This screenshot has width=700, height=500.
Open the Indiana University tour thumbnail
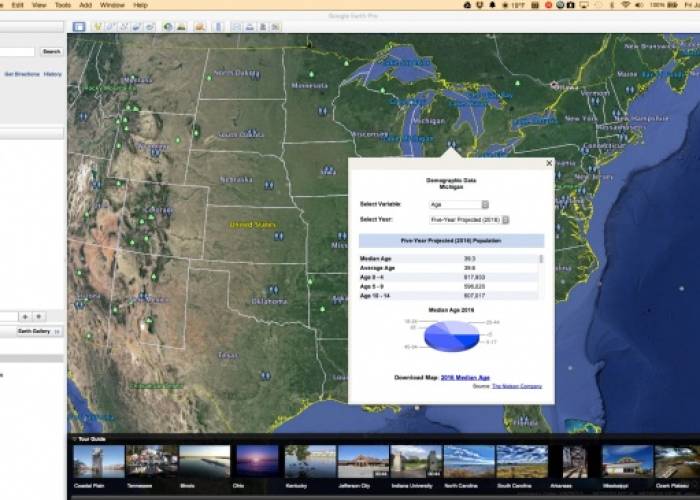coord(416,462)
